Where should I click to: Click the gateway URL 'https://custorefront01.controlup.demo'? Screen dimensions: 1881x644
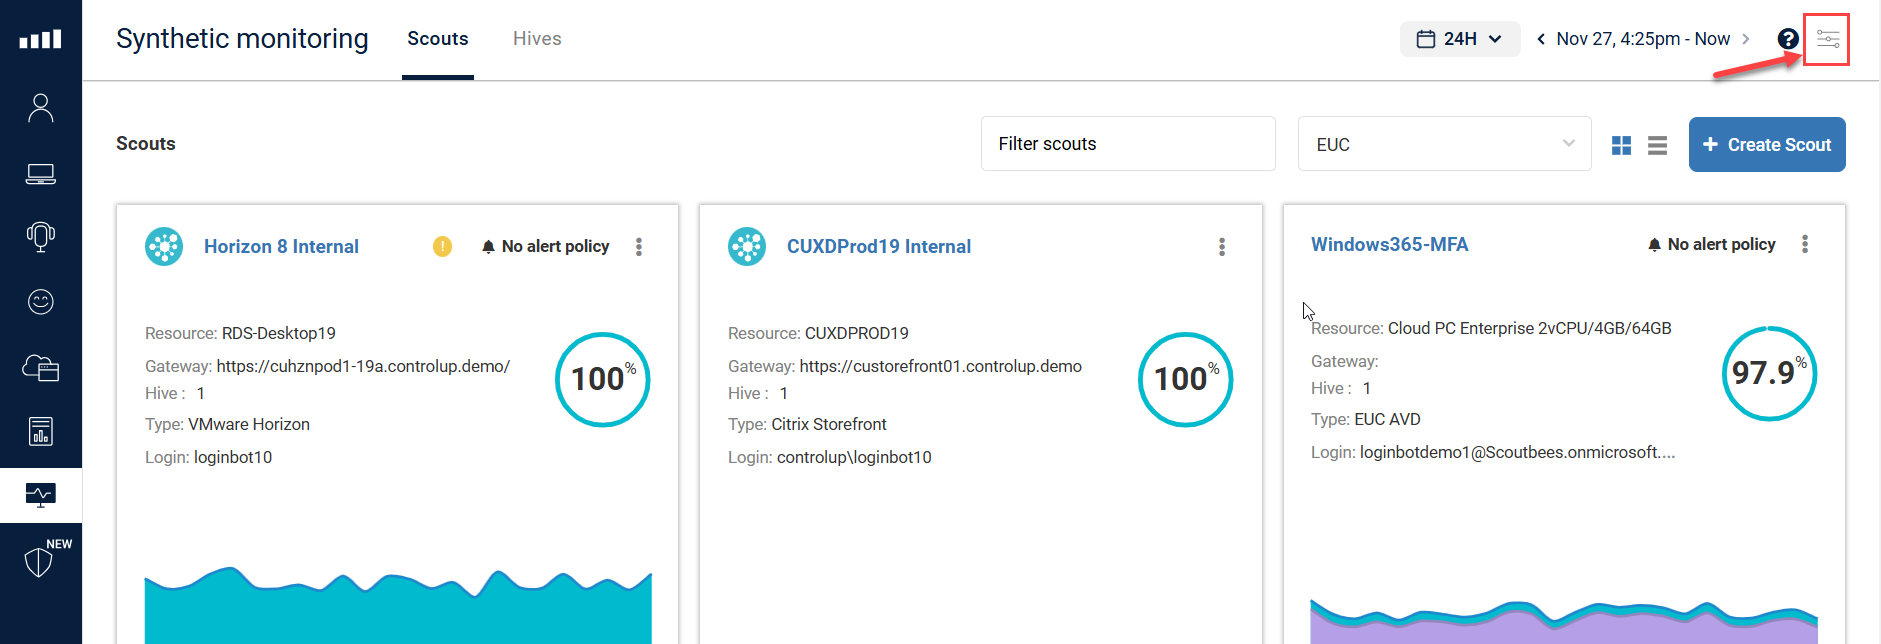pos(941,366)
